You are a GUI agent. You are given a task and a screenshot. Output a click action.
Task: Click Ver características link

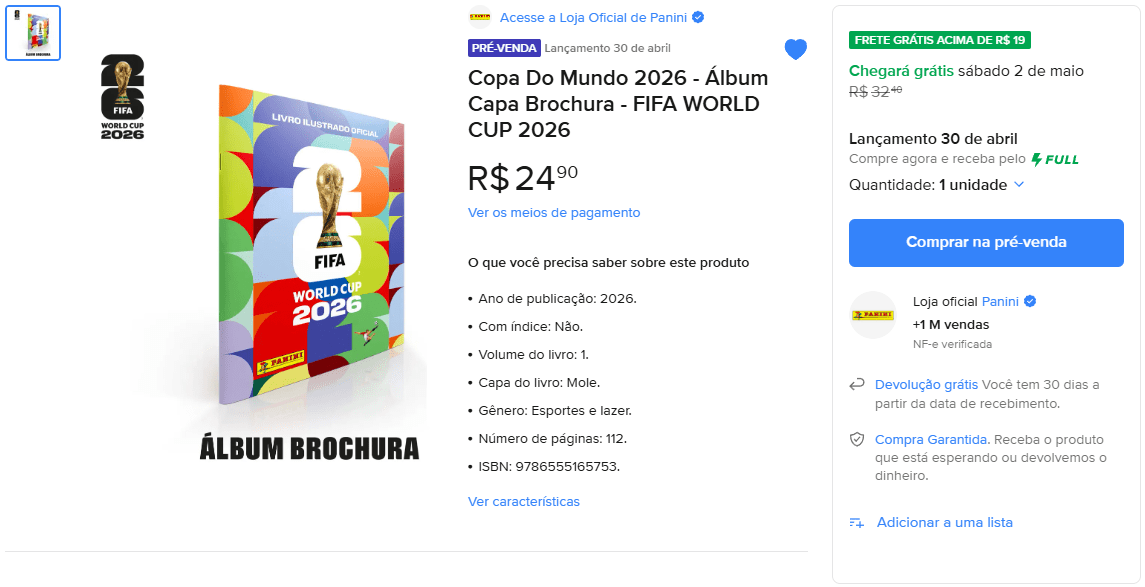524,502
